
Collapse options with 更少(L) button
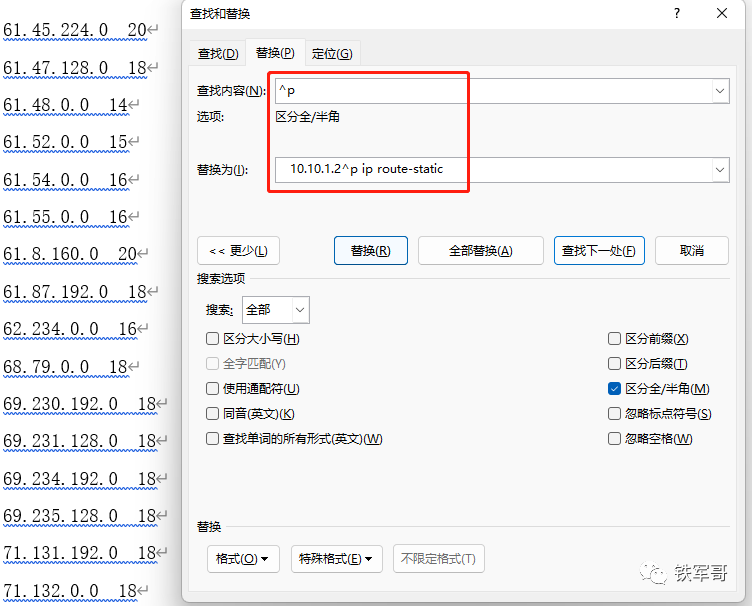(x=238, y=251)
